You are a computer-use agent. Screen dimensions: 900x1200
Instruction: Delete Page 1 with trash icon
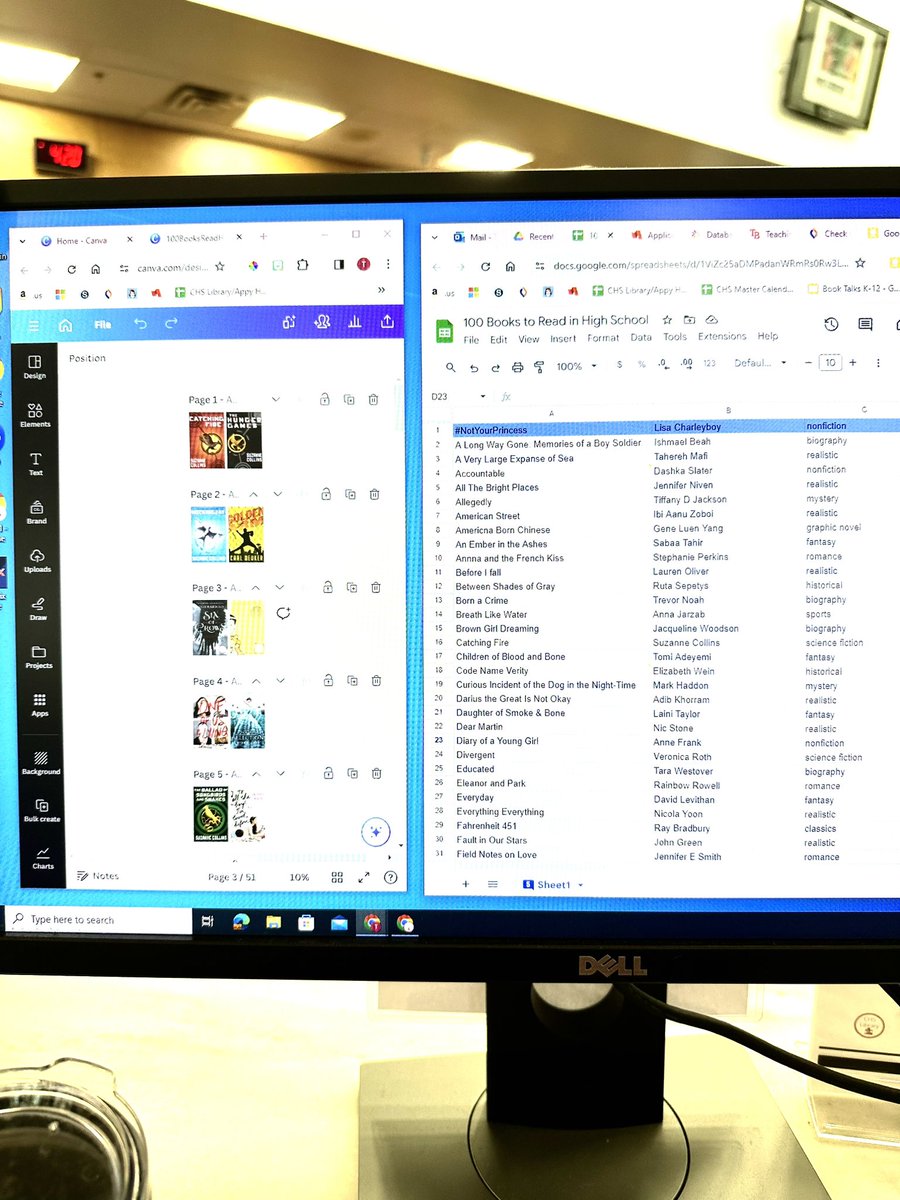[373, 399]
